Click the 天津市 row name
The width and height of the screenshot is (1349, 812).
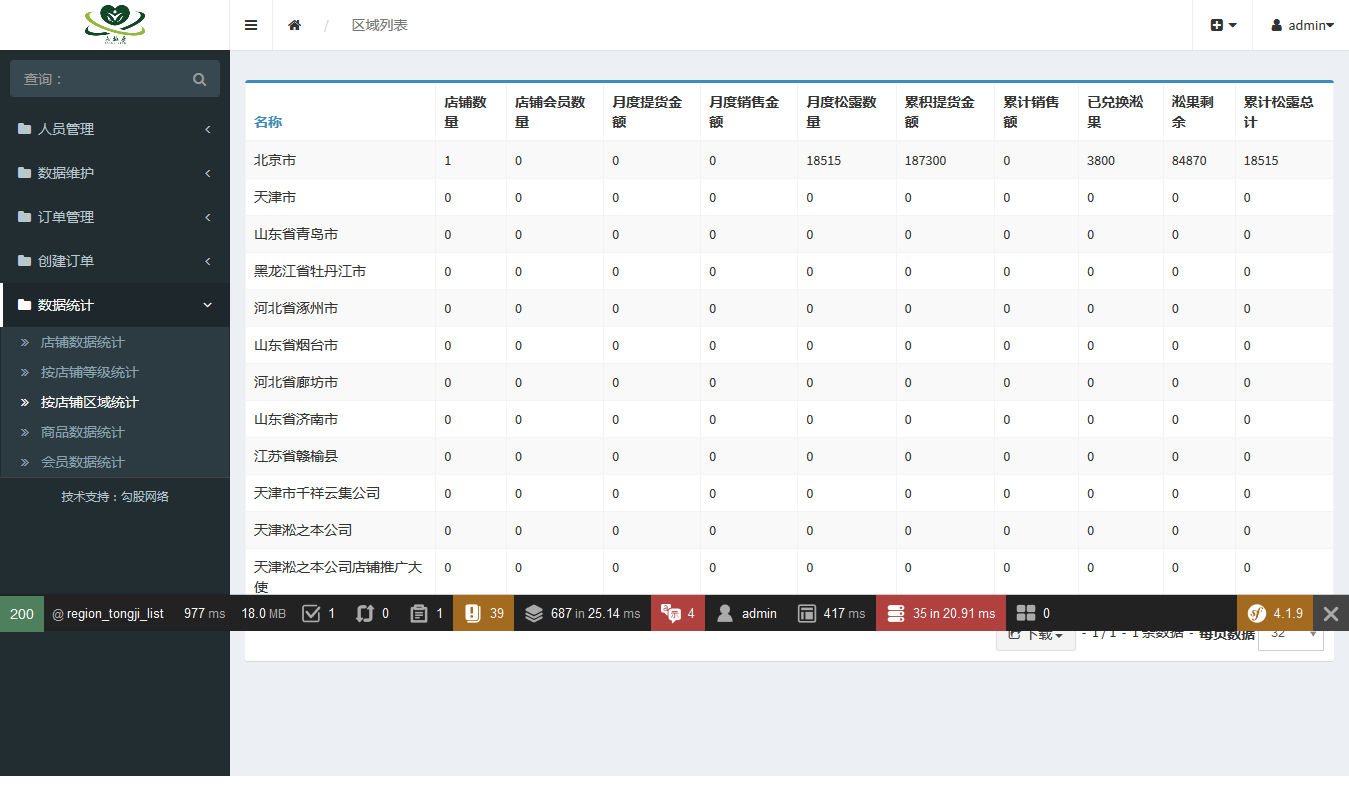275,197
